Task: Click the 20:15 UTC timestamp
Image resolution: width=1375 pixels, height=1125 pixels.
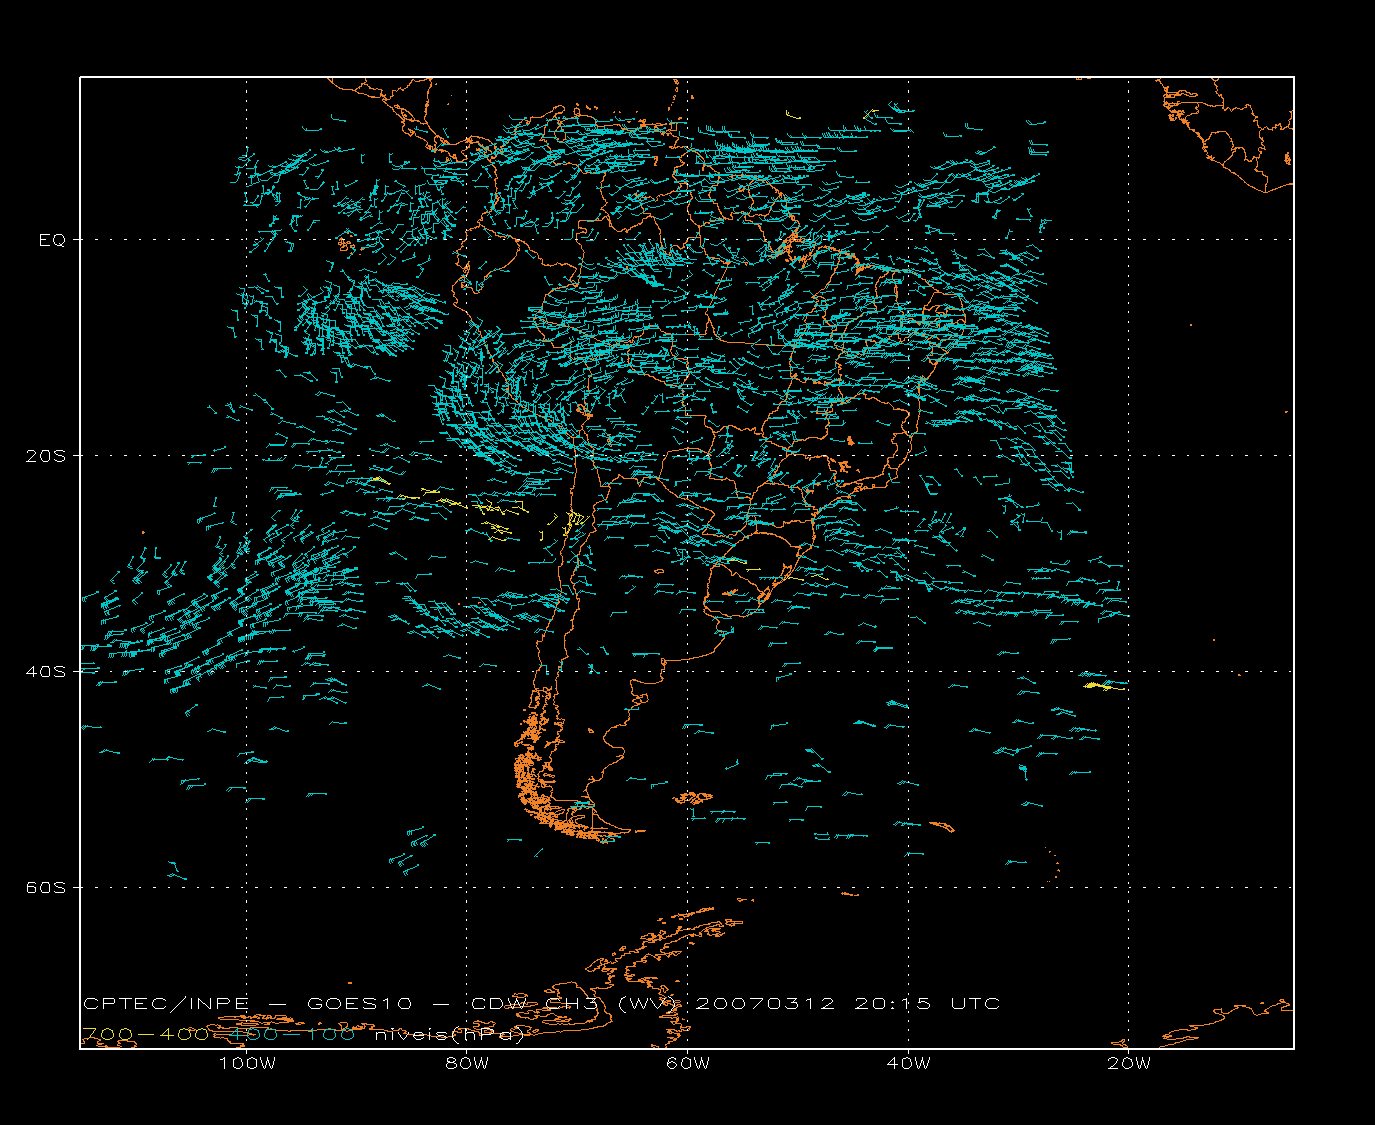Action: [927, 1003]
